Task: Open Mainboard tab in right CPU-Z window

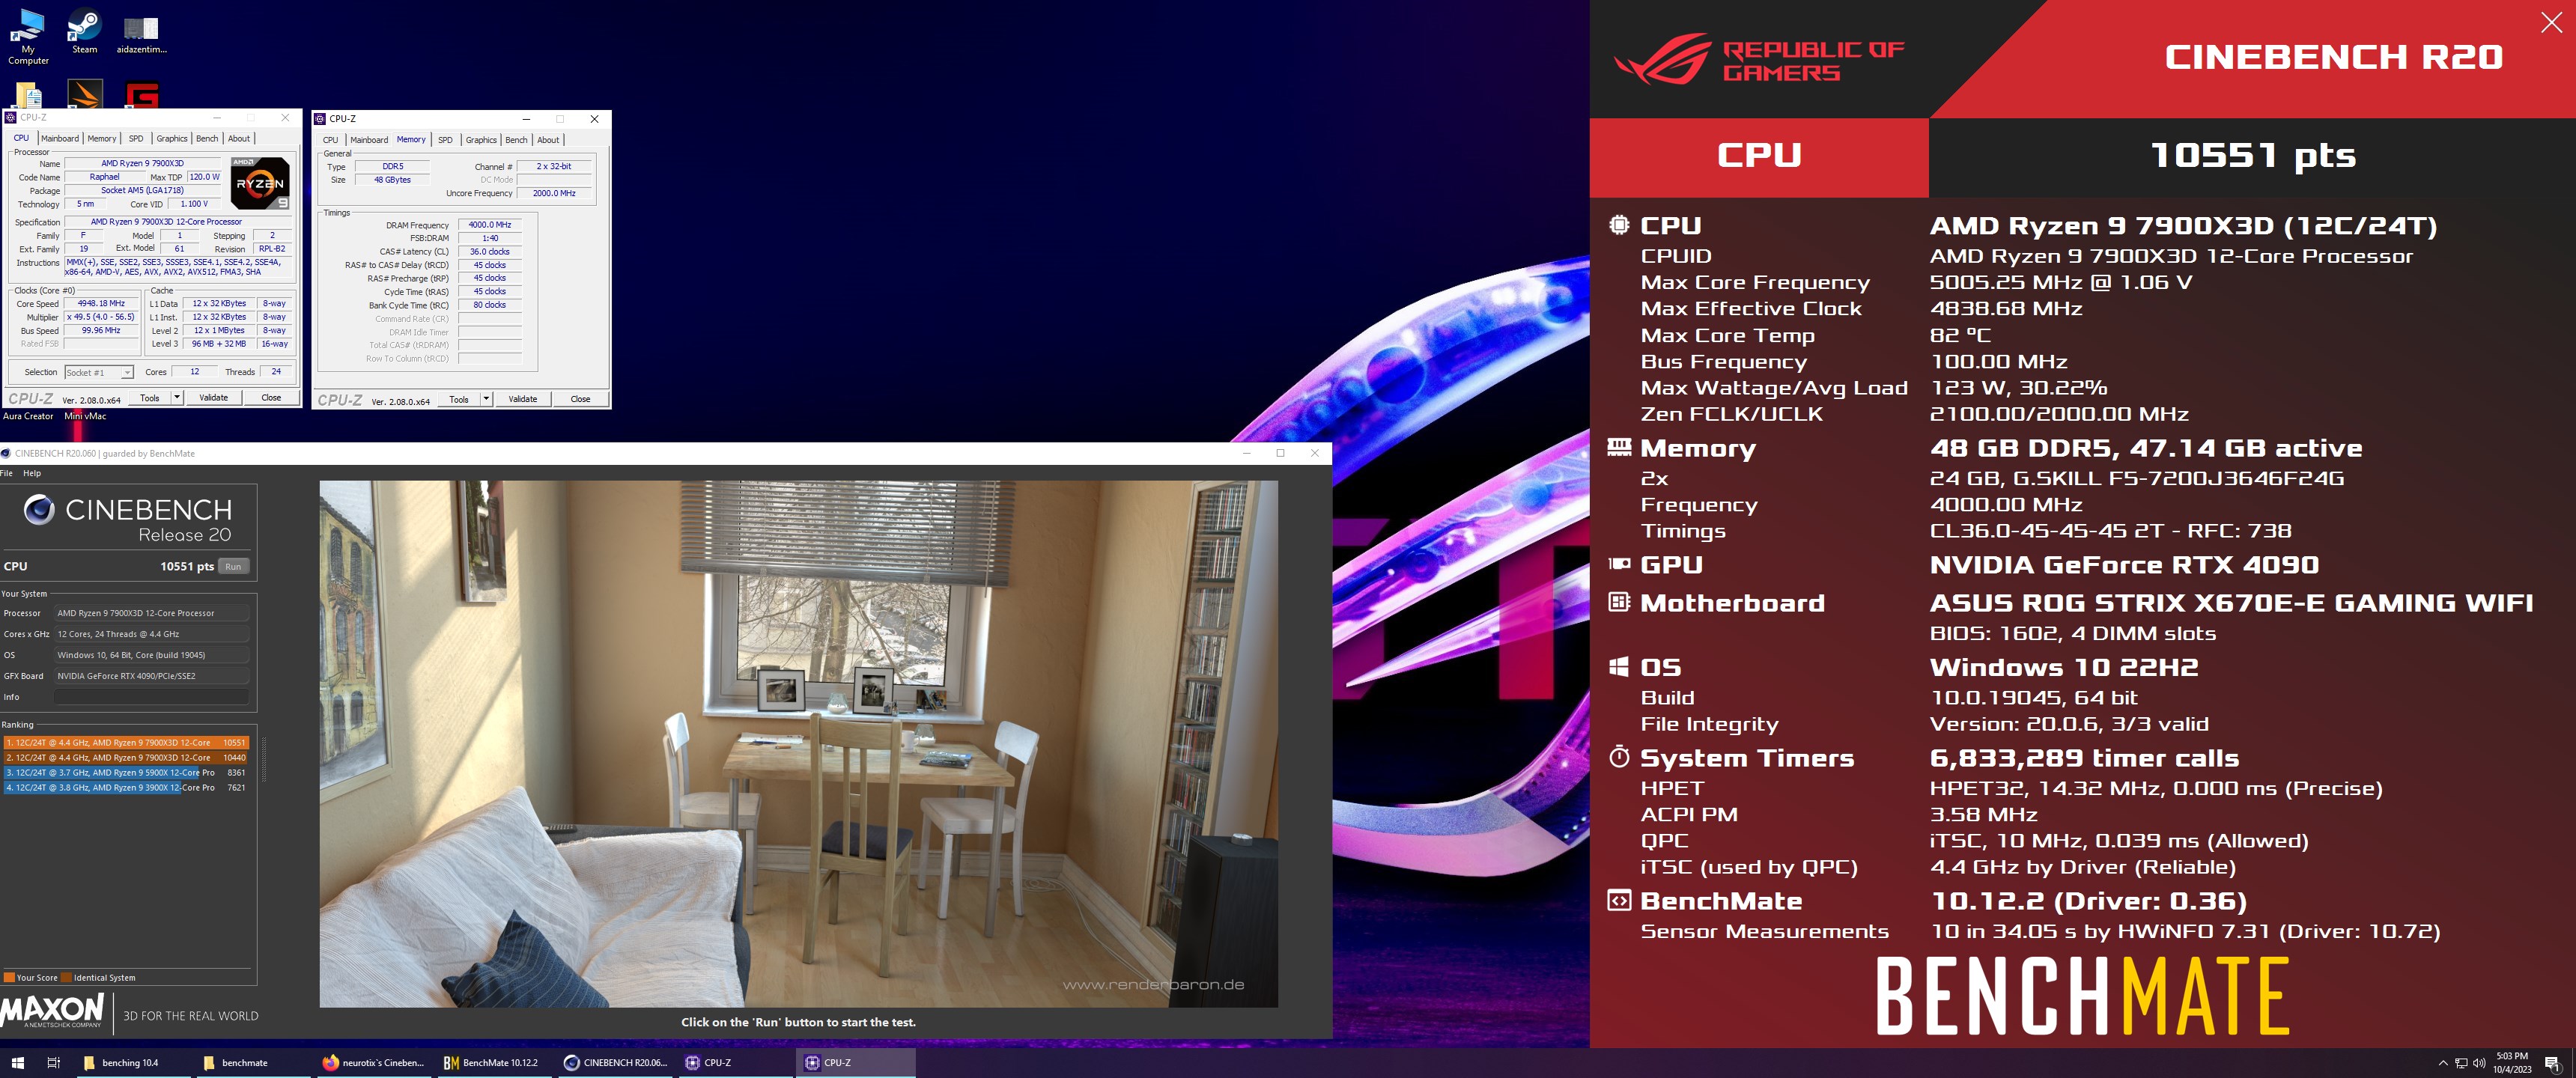Action: coord(369,140)
